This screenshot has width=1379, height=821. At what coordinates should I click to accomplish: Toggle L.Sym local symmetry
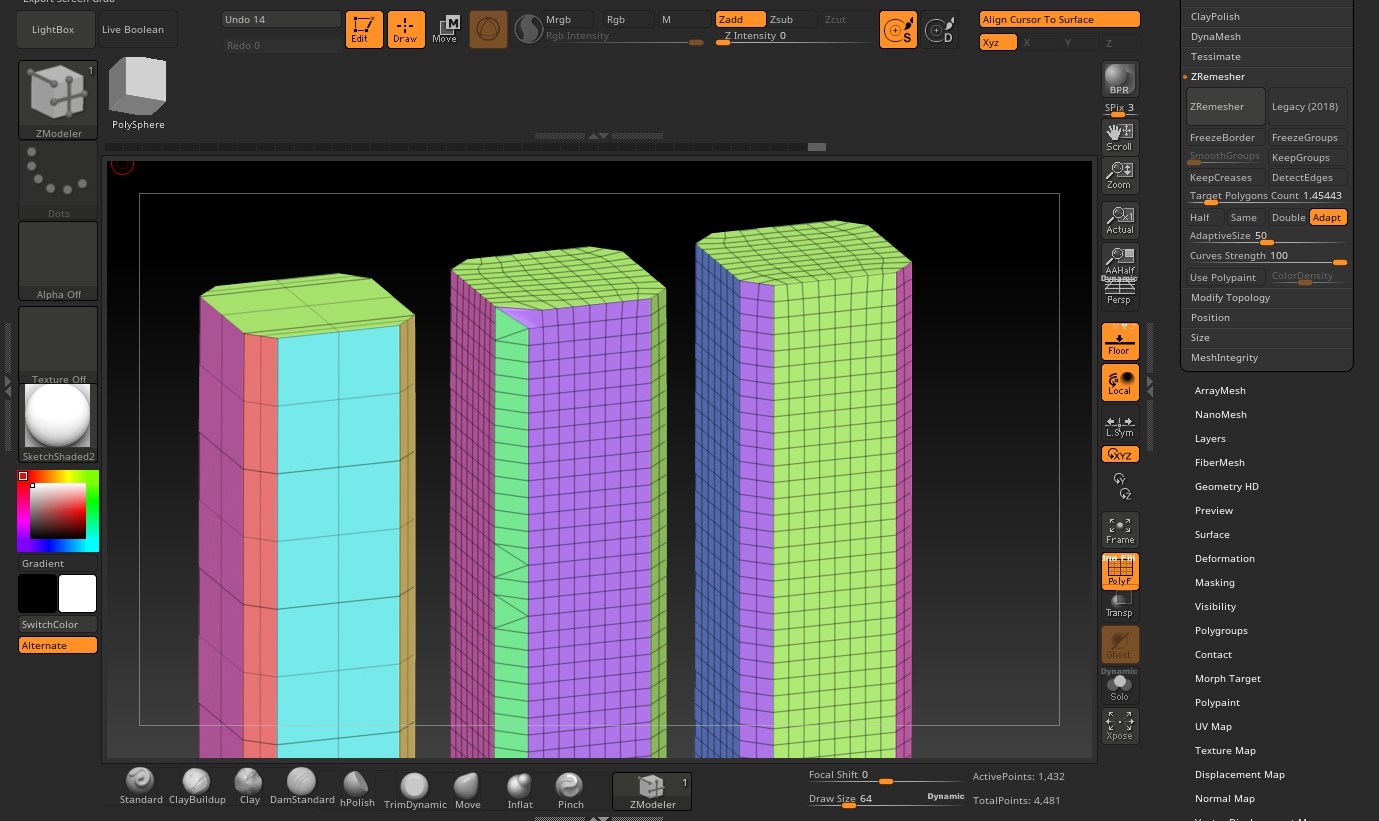1119,425
